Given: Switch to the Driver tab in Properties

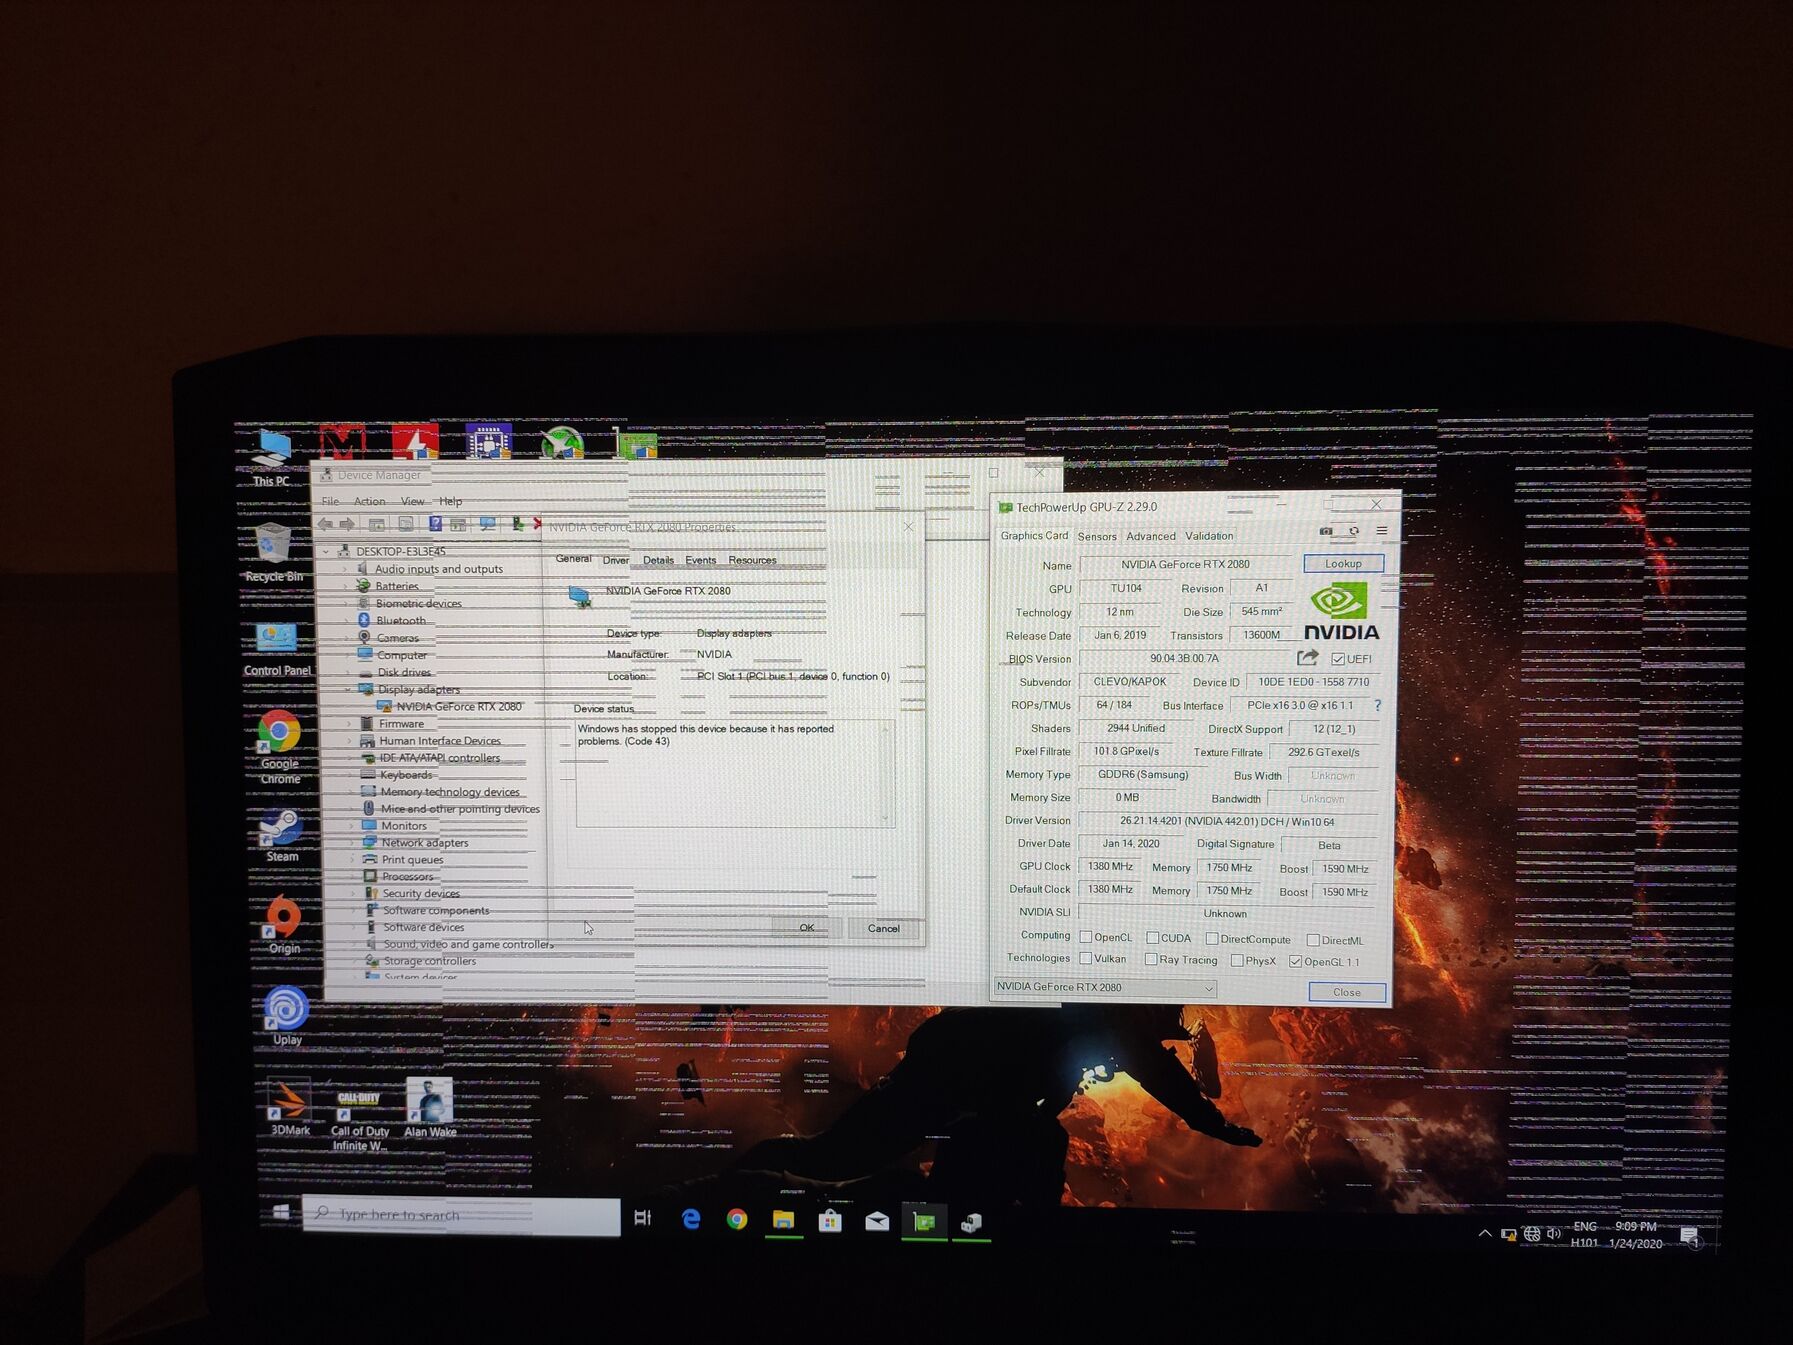Looking at the screenshot, I should pos(616,560).
